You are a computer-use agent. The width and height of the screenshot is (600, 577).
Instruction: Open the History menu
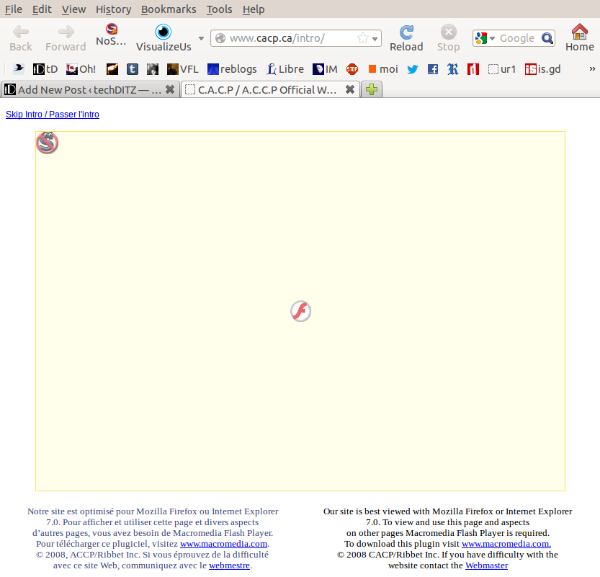(113, 9)
